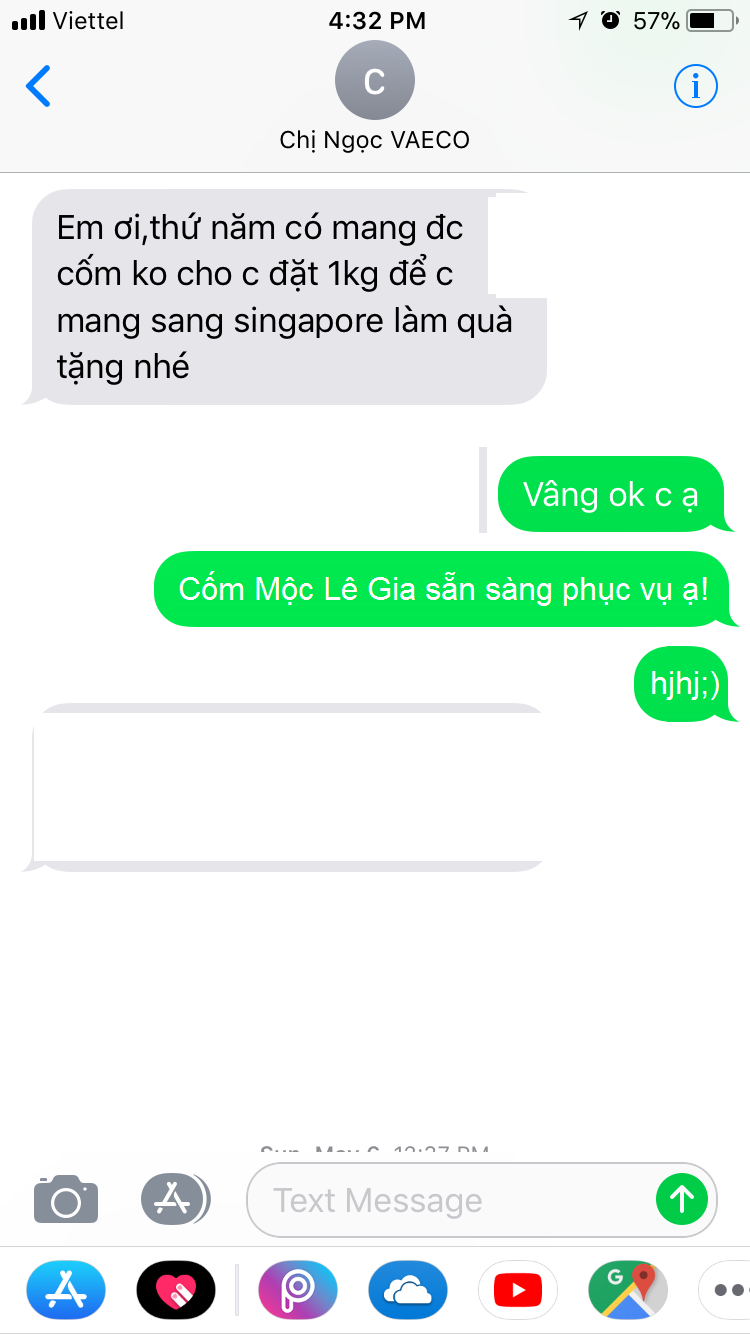
Task: Open the Digital Touch heart app
Action: [176, 1290]
